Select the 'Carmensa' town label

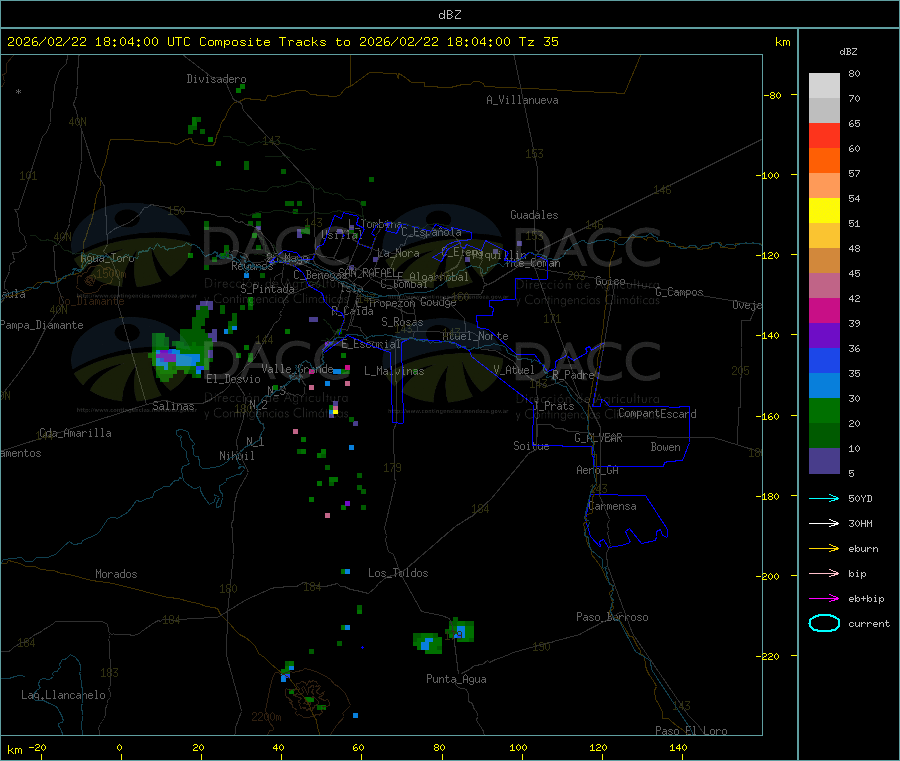(612, 506)
